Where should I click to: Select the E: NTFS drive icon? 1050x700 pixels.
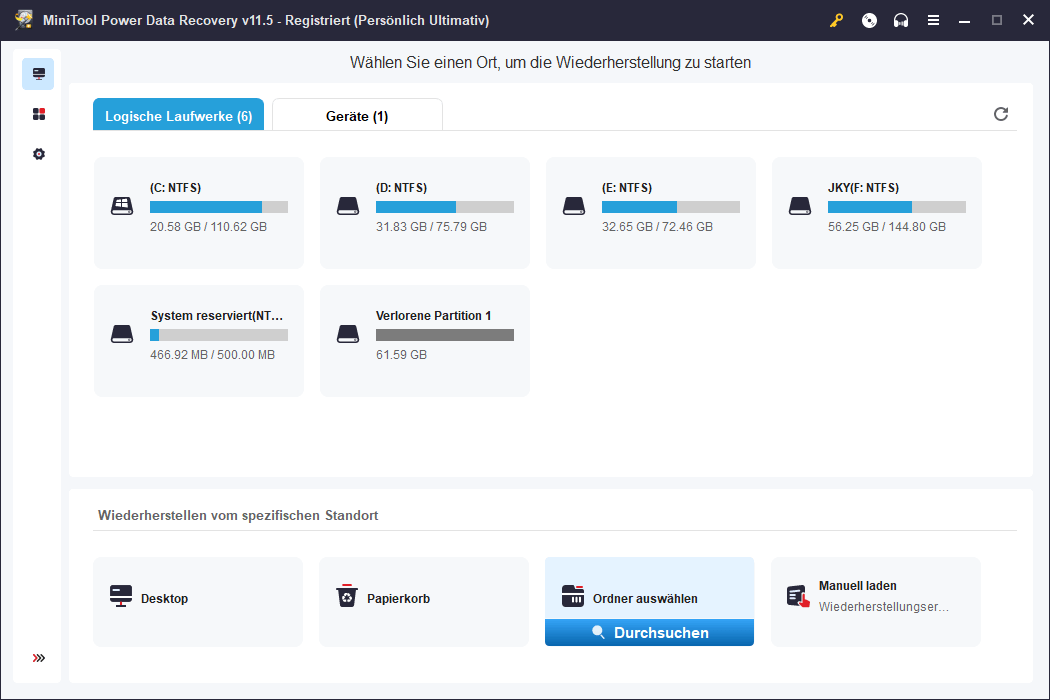click(x=574, y=206)
